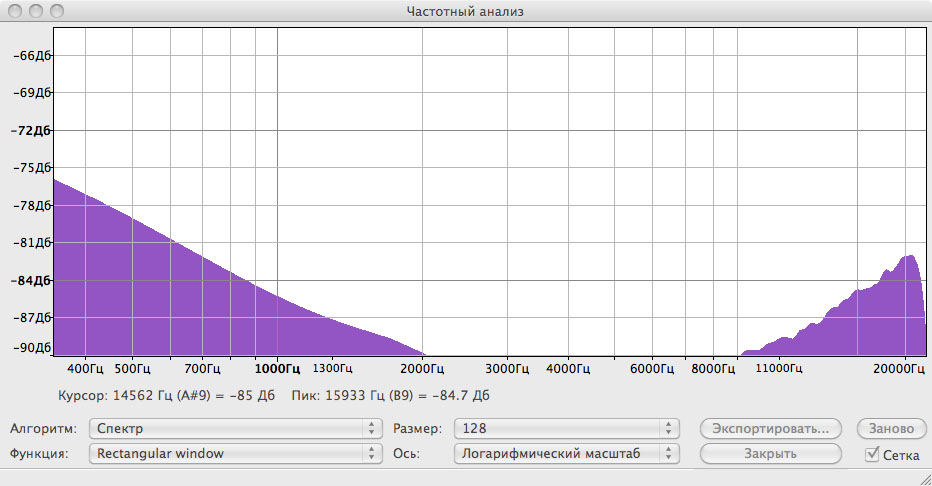Viewport: 932px width, 486px height.
Task: Click the −72Дб label on the level axis
Action: [30, 131]
